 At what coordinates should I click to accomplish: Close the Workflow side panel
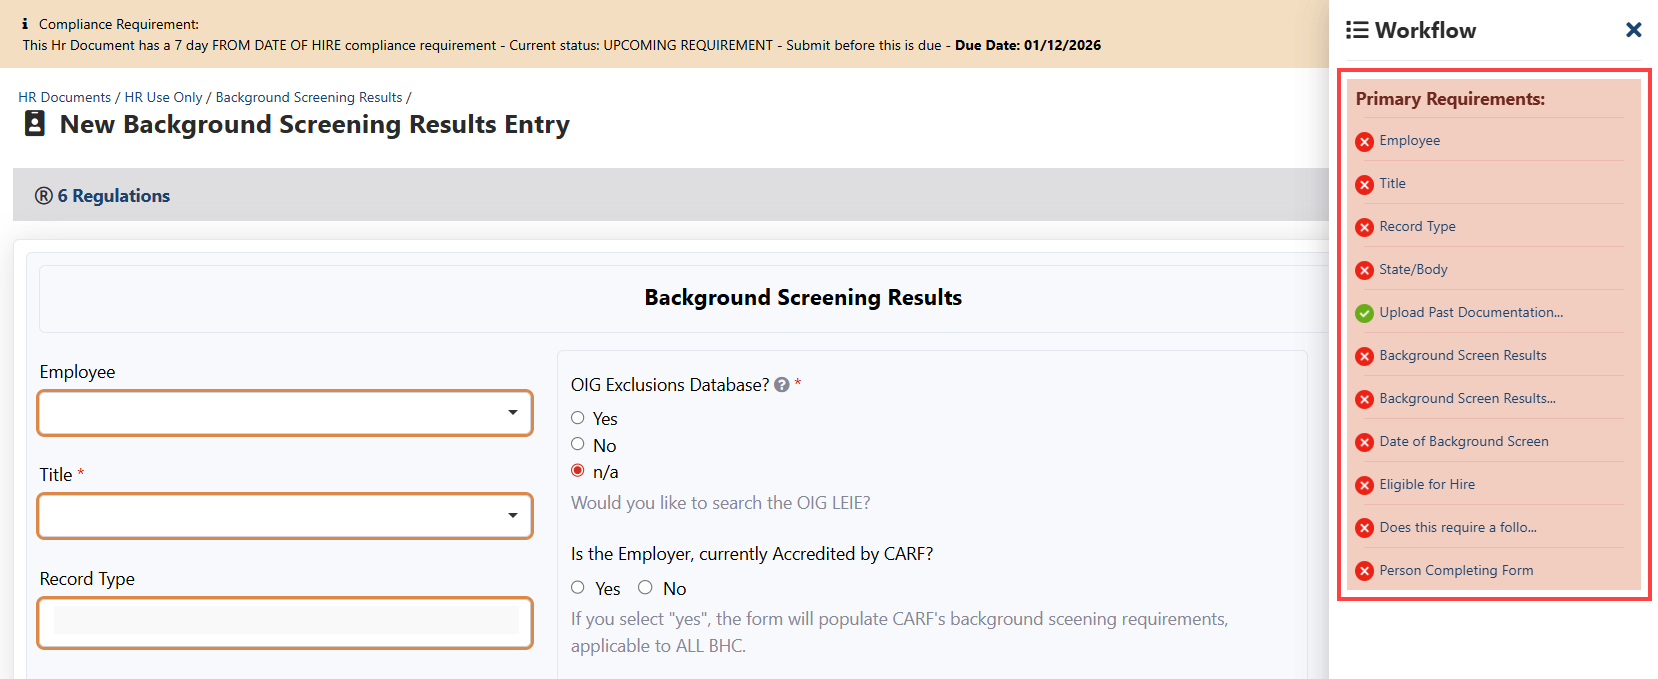click(x=1633, y=30)
